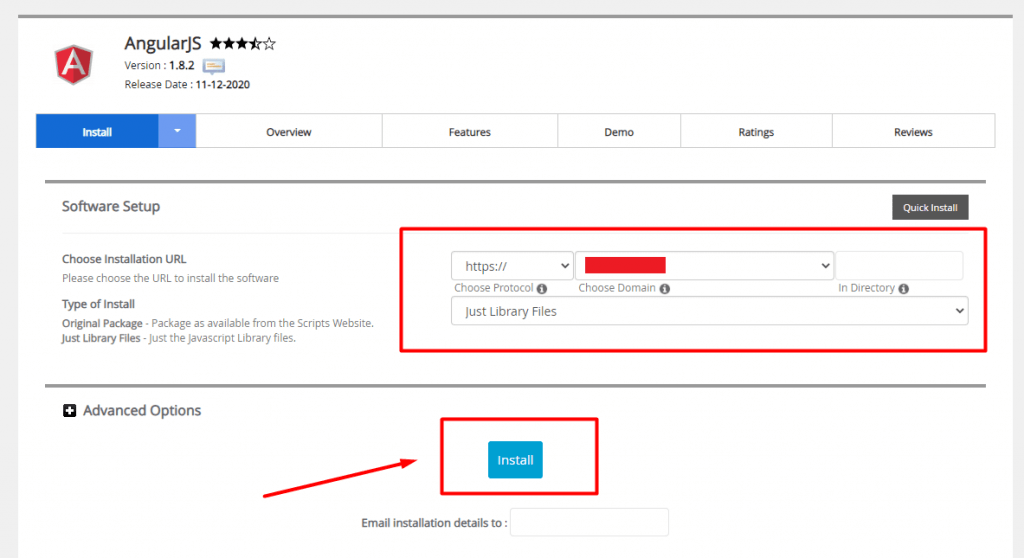Viewport: 1024px width, 558px height.
Task: Click the blue Install button
Action: tap(515, 460)
